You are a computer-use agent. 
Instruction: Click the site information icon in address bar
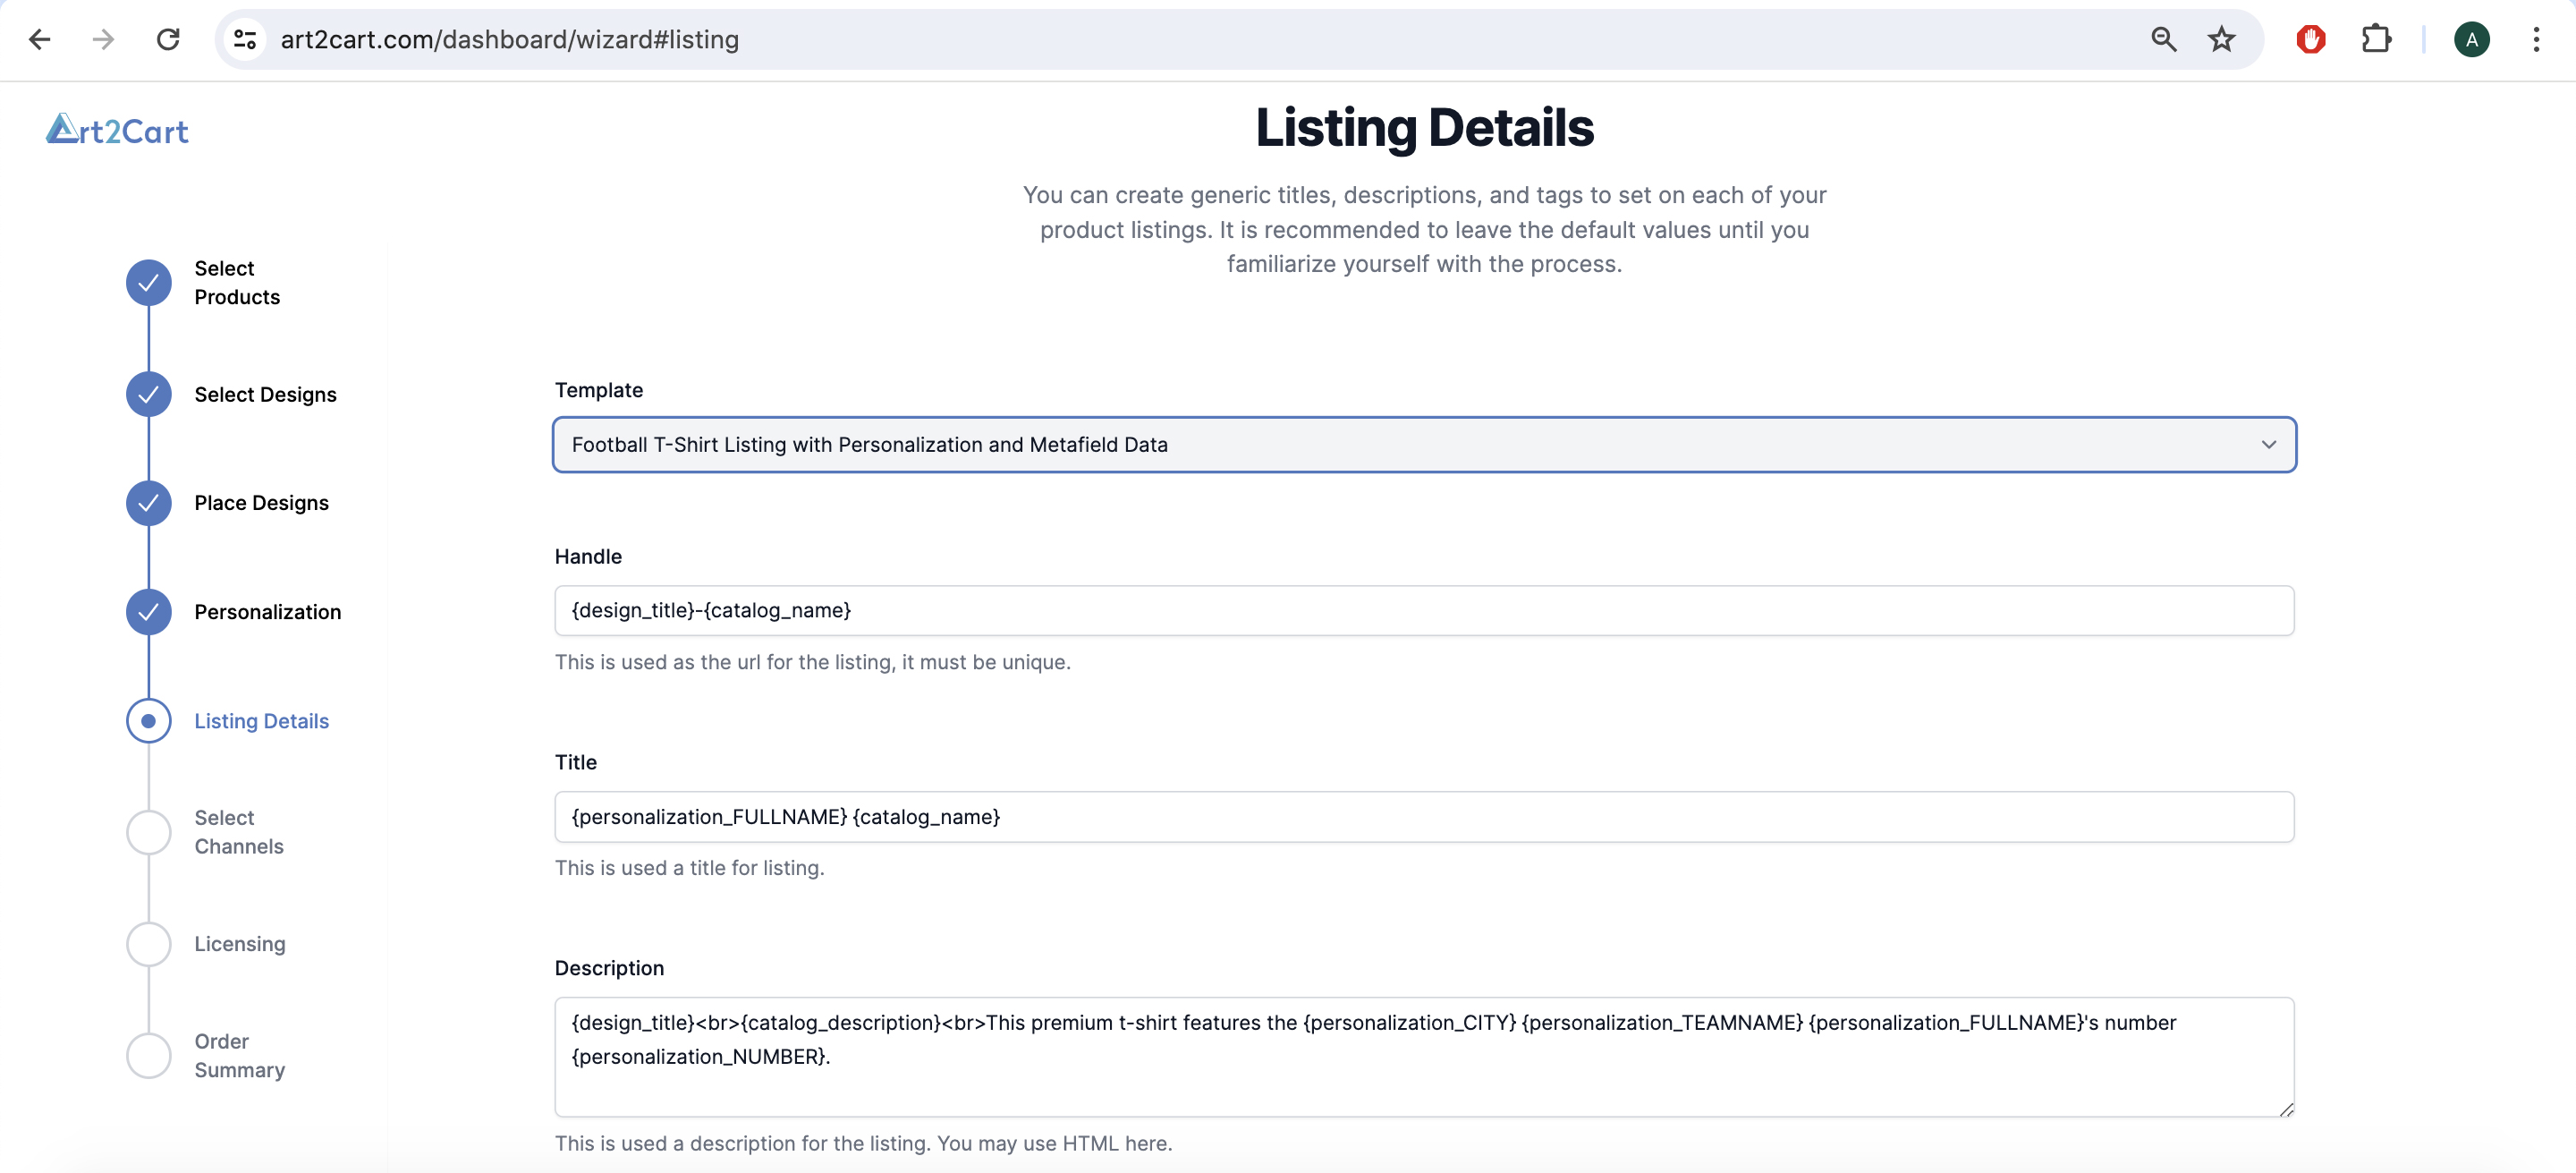245,39
